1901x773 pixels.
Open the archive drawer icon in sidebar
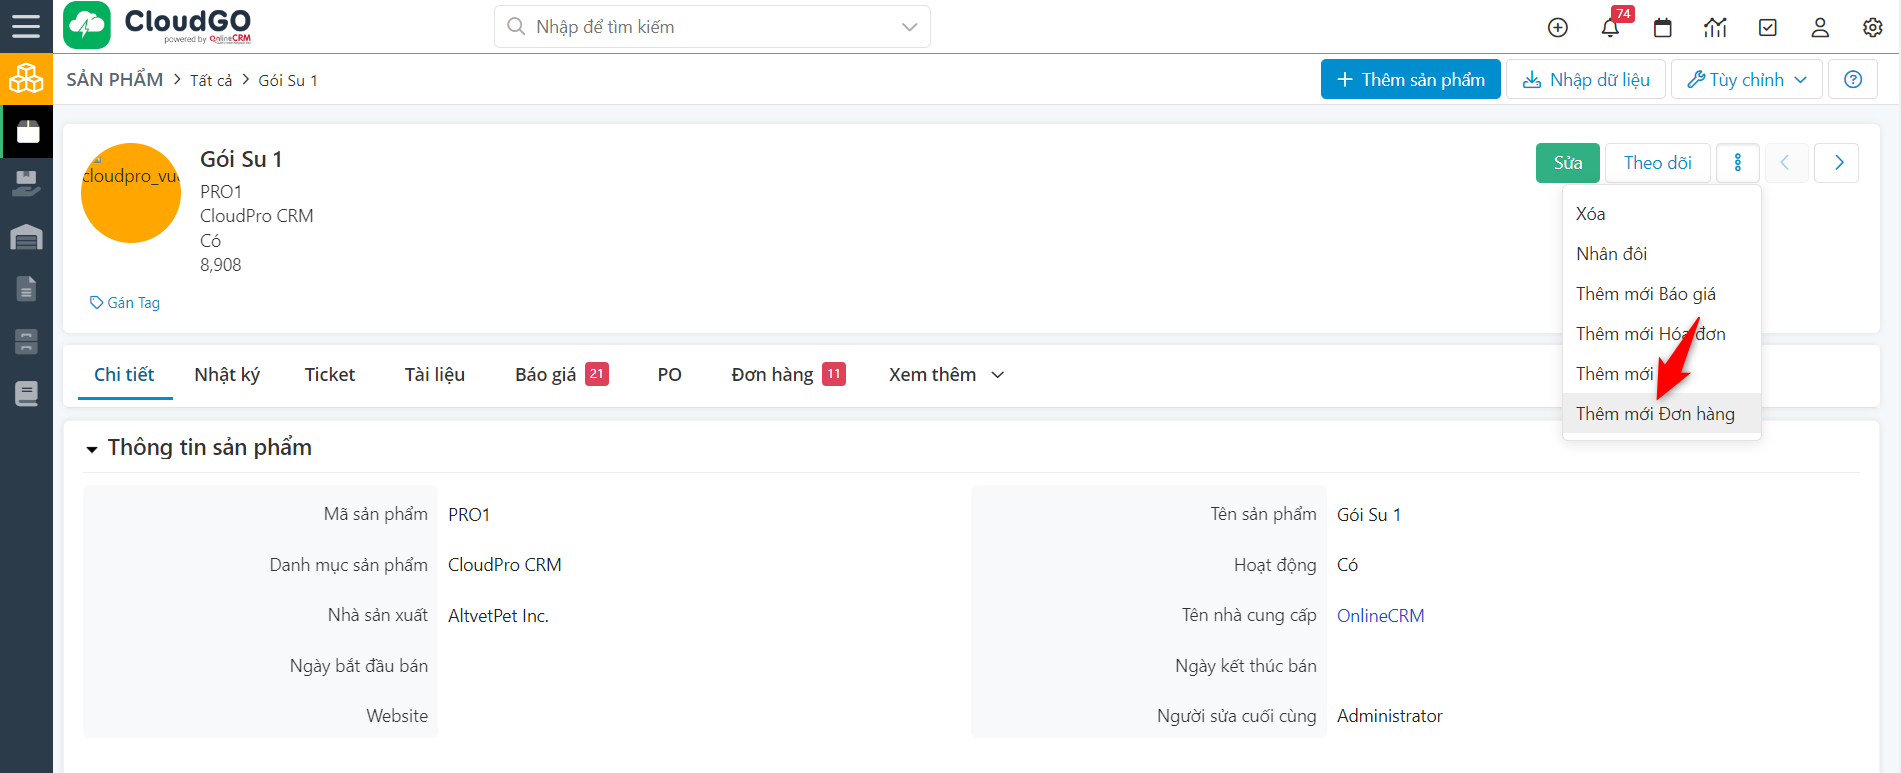[26, 341]
